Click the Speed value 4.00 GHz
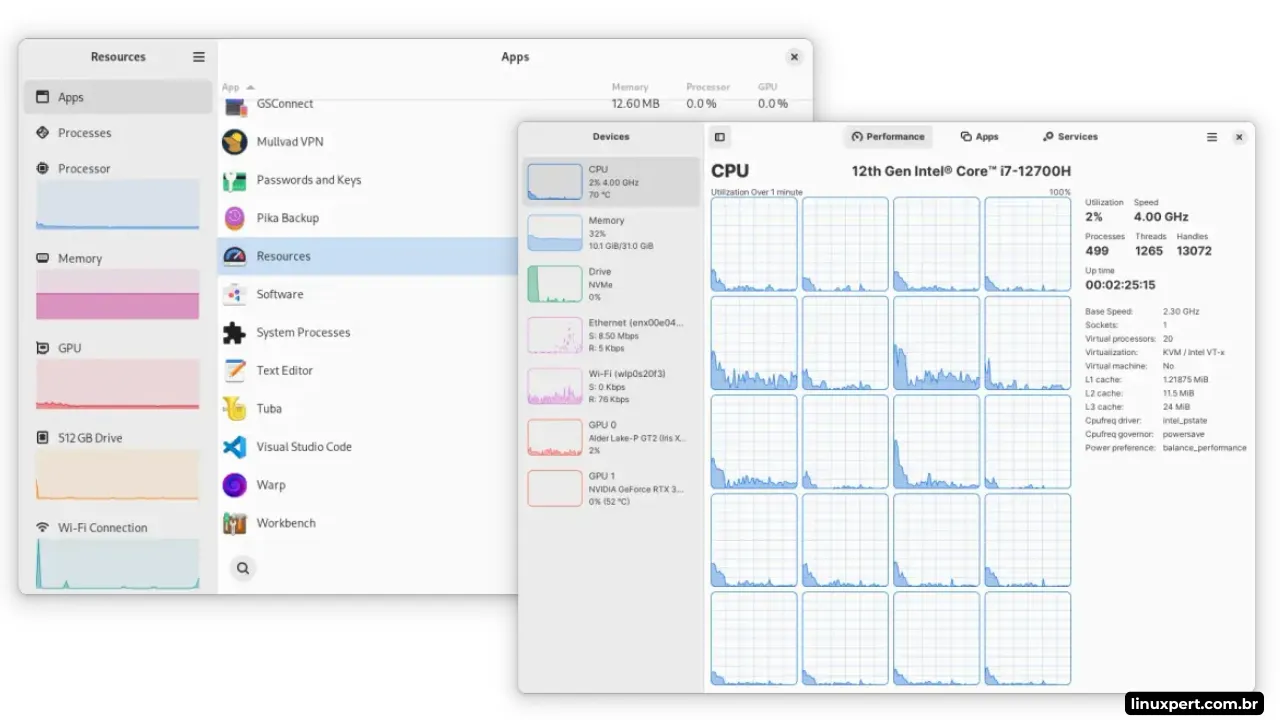Viewport: 1280px width, 720px height. point(1161,217)
